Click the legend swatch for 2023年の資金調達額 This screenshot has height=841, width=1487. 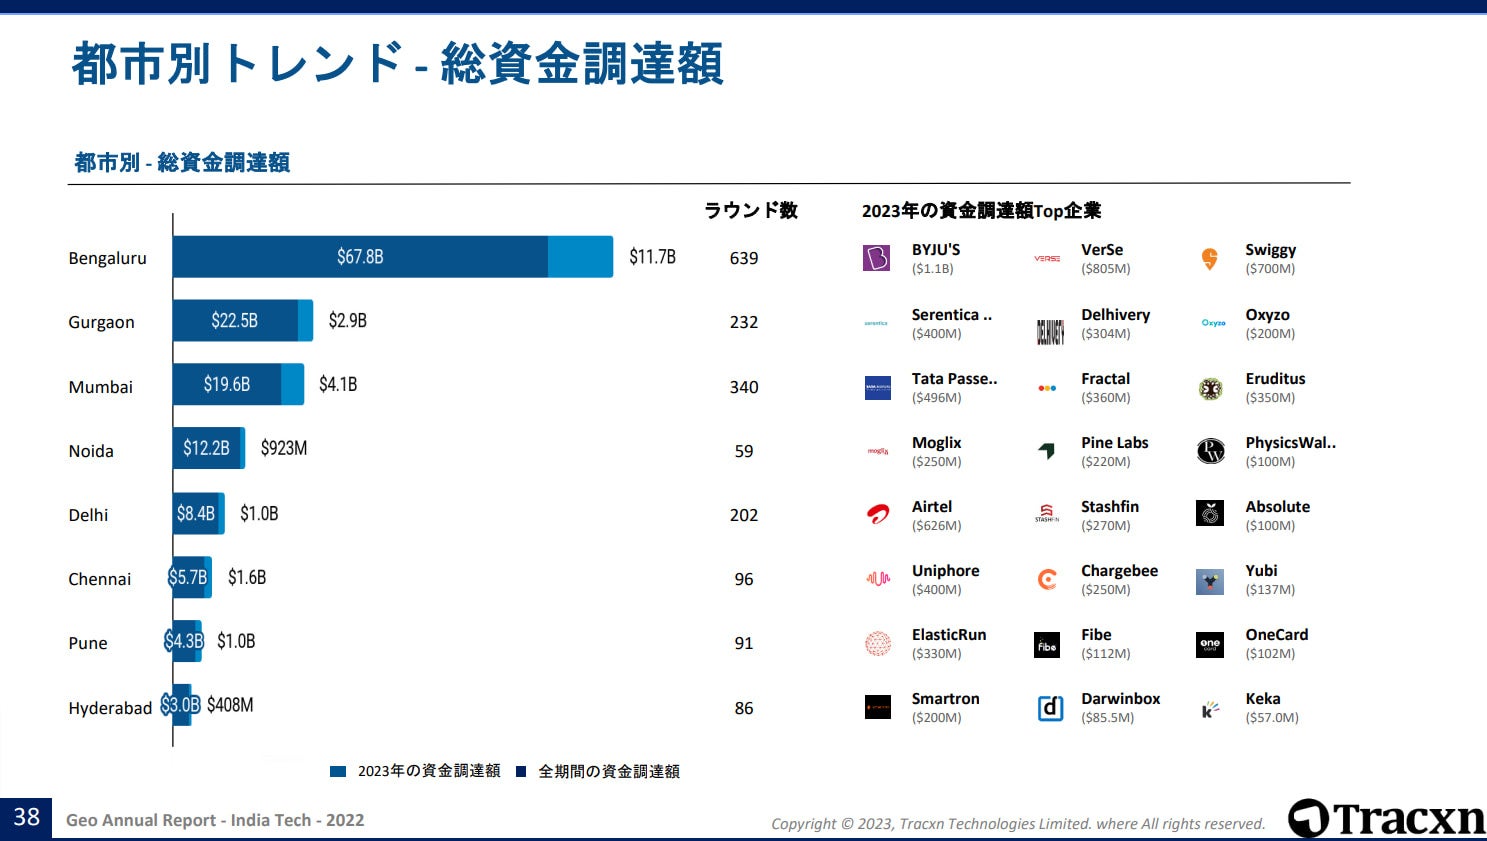[338, 771]
